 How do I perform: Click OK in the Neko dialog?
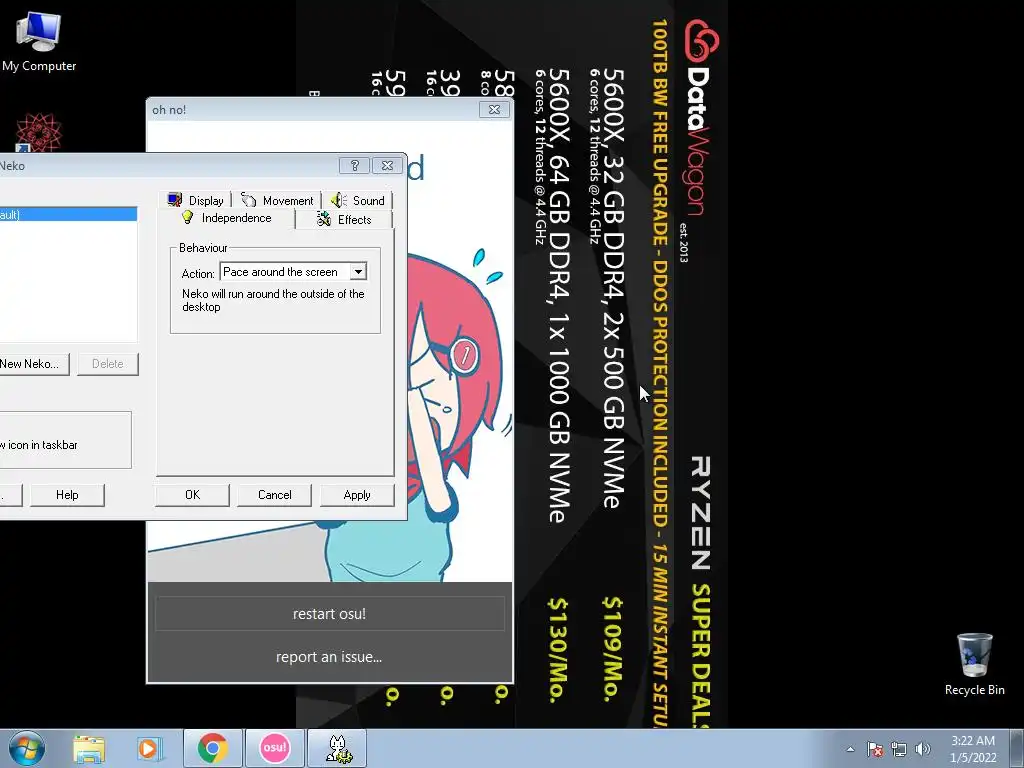click(x=192, y=495)
